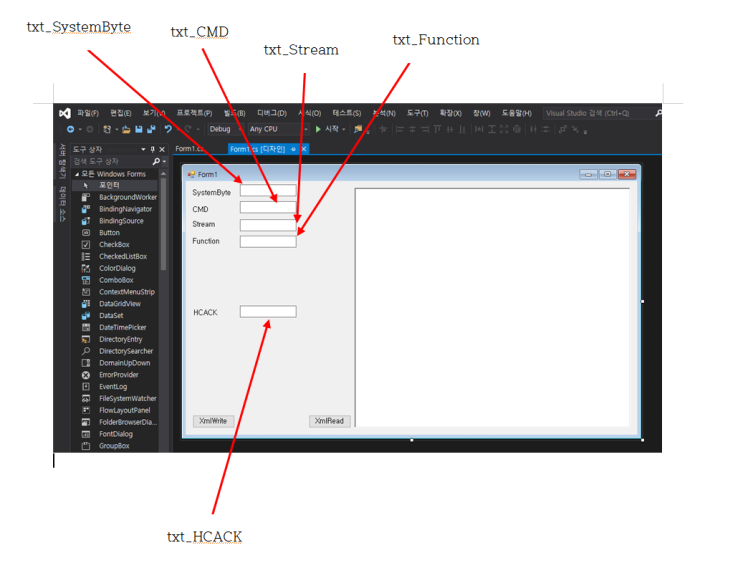This screenshot has width=743, height=563.
Task: Click the align tops layout icon
Action: pyautogui.click(x=437, y=129)
